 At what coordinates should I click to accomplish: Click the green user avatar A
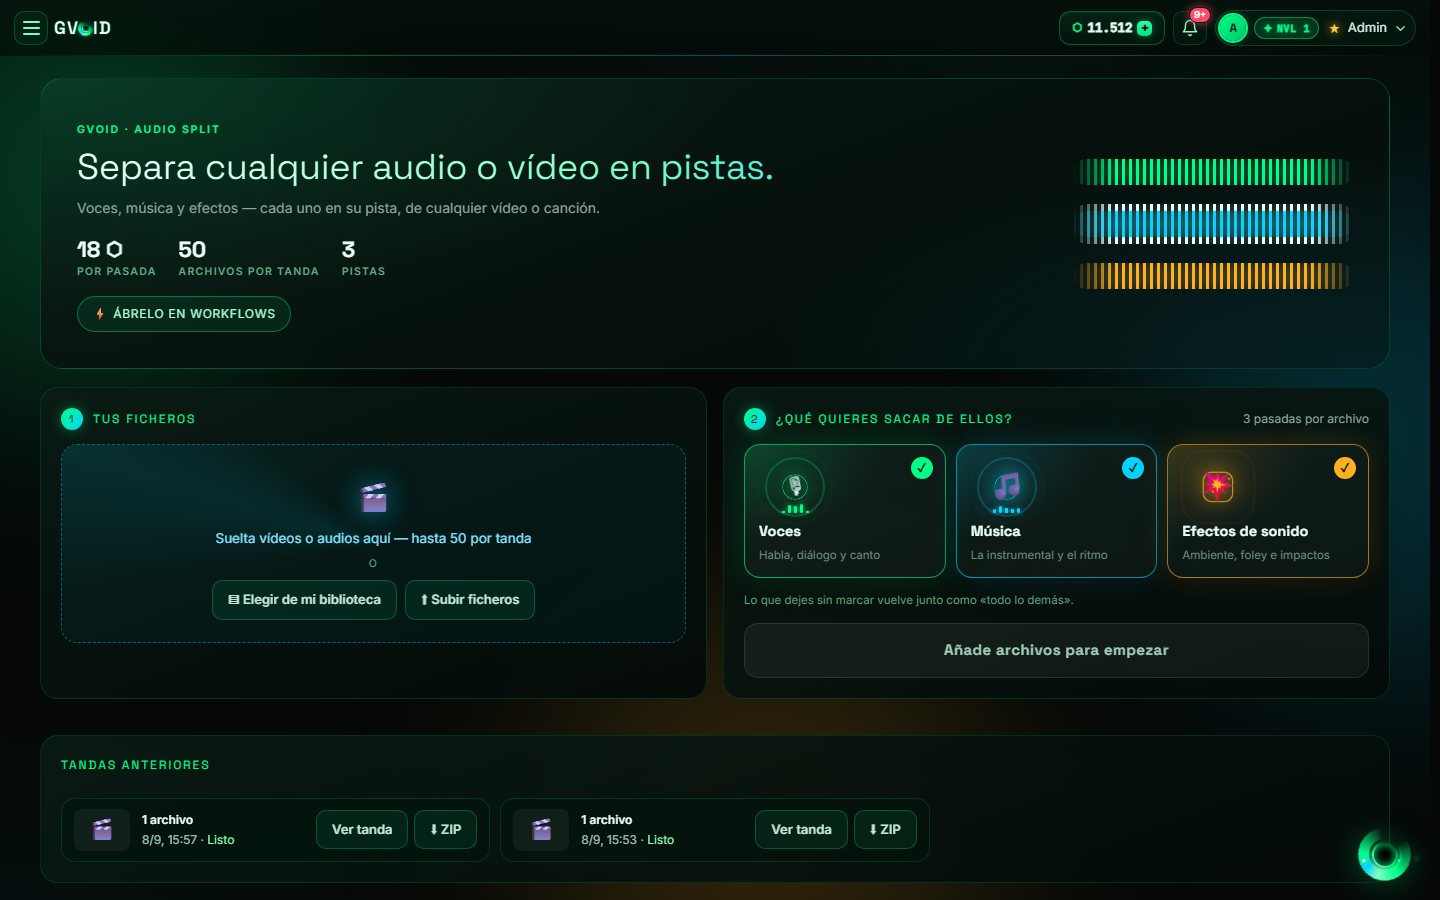click(1233, 28)
